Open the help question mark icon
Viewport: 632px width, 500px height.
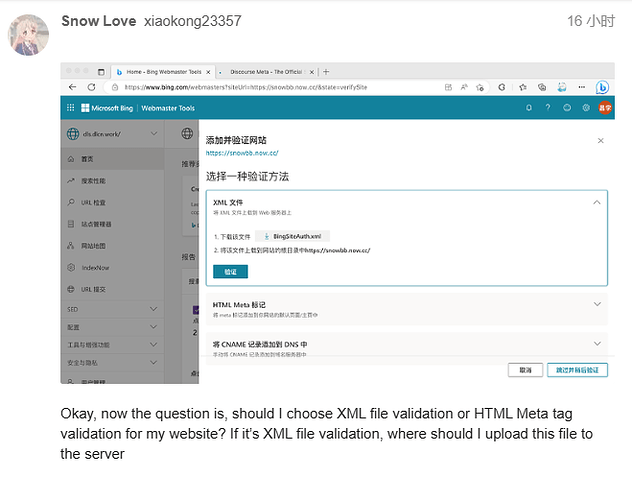pyautogui.click(x=547, y=107)
